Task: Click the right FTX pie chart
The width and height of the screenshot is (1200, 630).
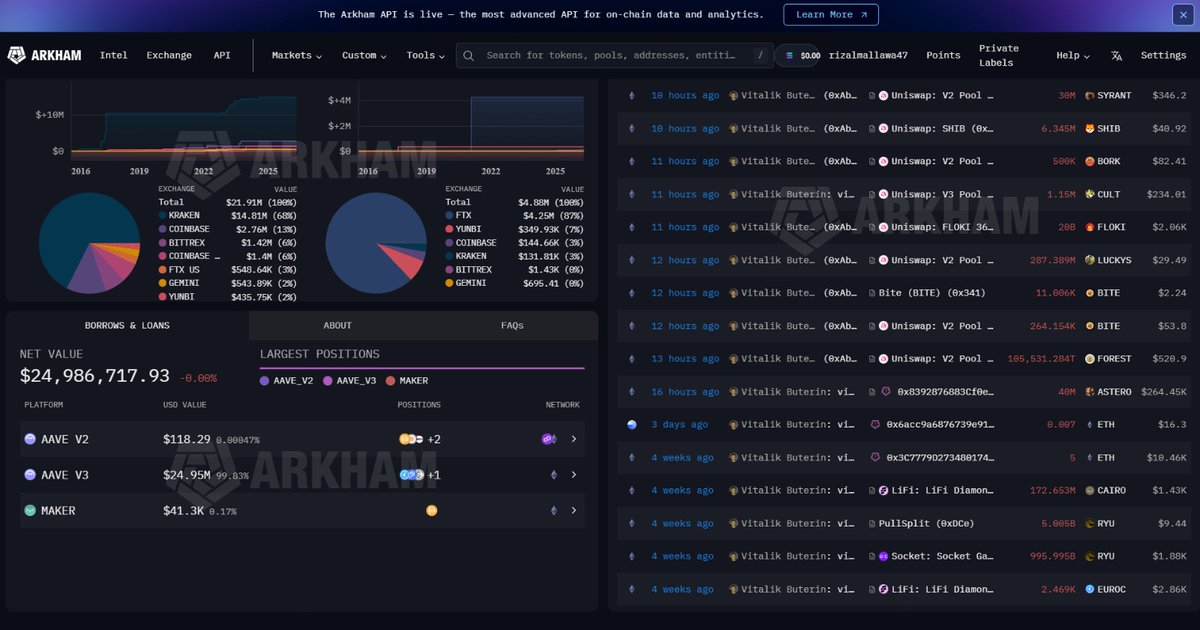Action: click(x=376, y=243)
